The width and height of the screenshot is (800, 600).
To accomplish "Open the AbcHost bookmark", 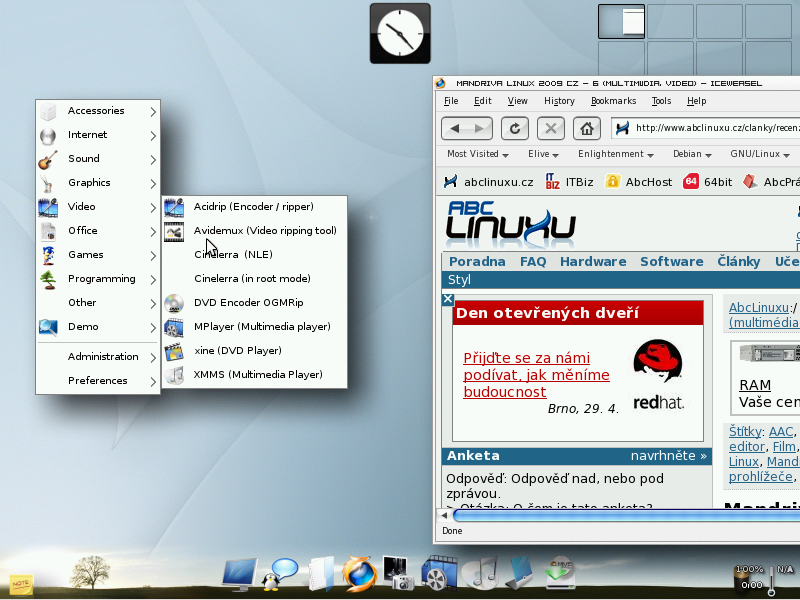I will pos(638,182).
